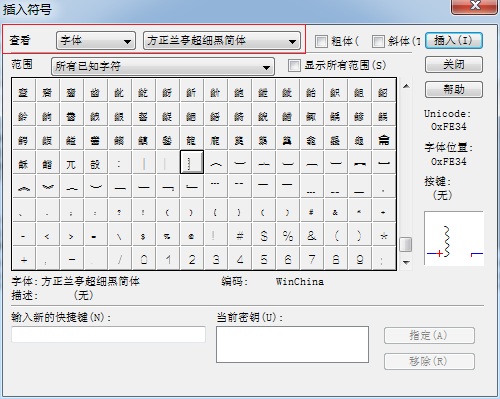The image size is (500, 399).
Task: Pick the less-than sign symbol
Action: coord(47,236)
